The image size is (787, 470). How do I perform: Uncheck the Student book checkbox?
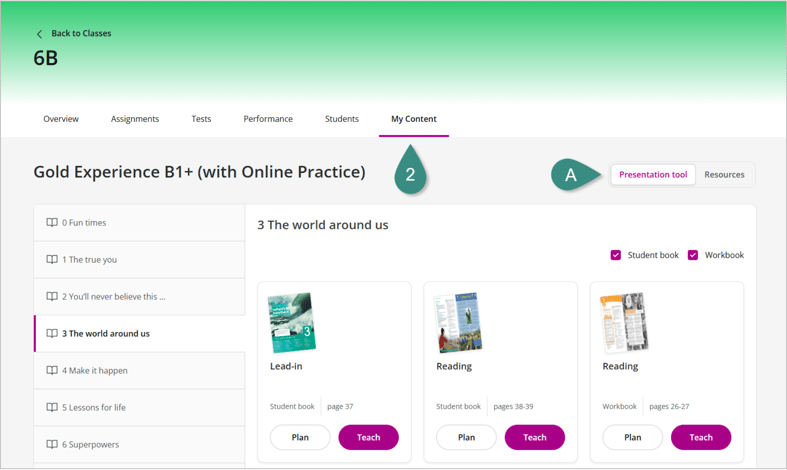pyautogui.click(x=616, y=255)
